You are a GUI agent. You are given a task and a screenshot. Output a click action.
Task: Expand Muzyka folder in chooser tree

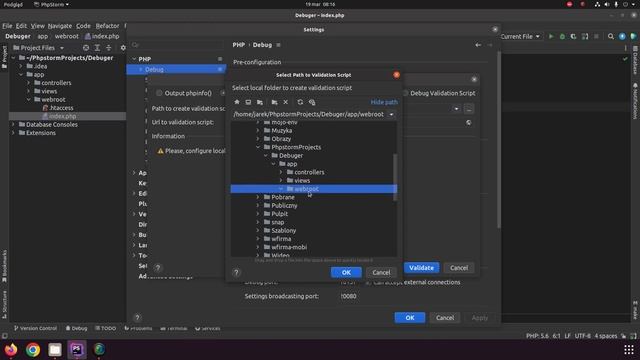[x=258, y=131]
